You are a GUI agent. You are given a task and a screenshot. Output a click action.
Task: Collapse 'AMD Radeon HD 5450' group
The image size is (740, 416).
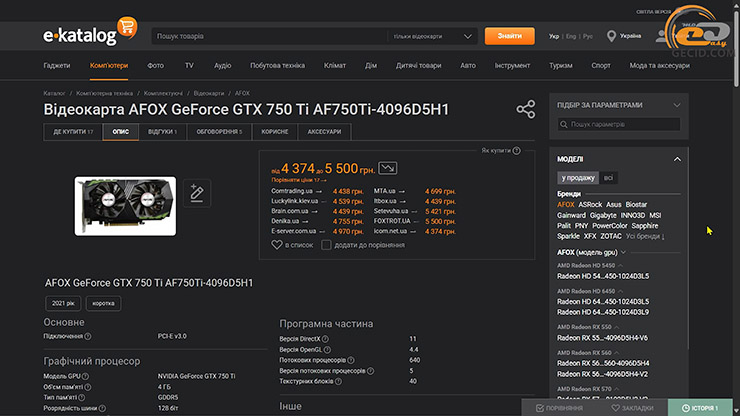click(x=620, y=266)
